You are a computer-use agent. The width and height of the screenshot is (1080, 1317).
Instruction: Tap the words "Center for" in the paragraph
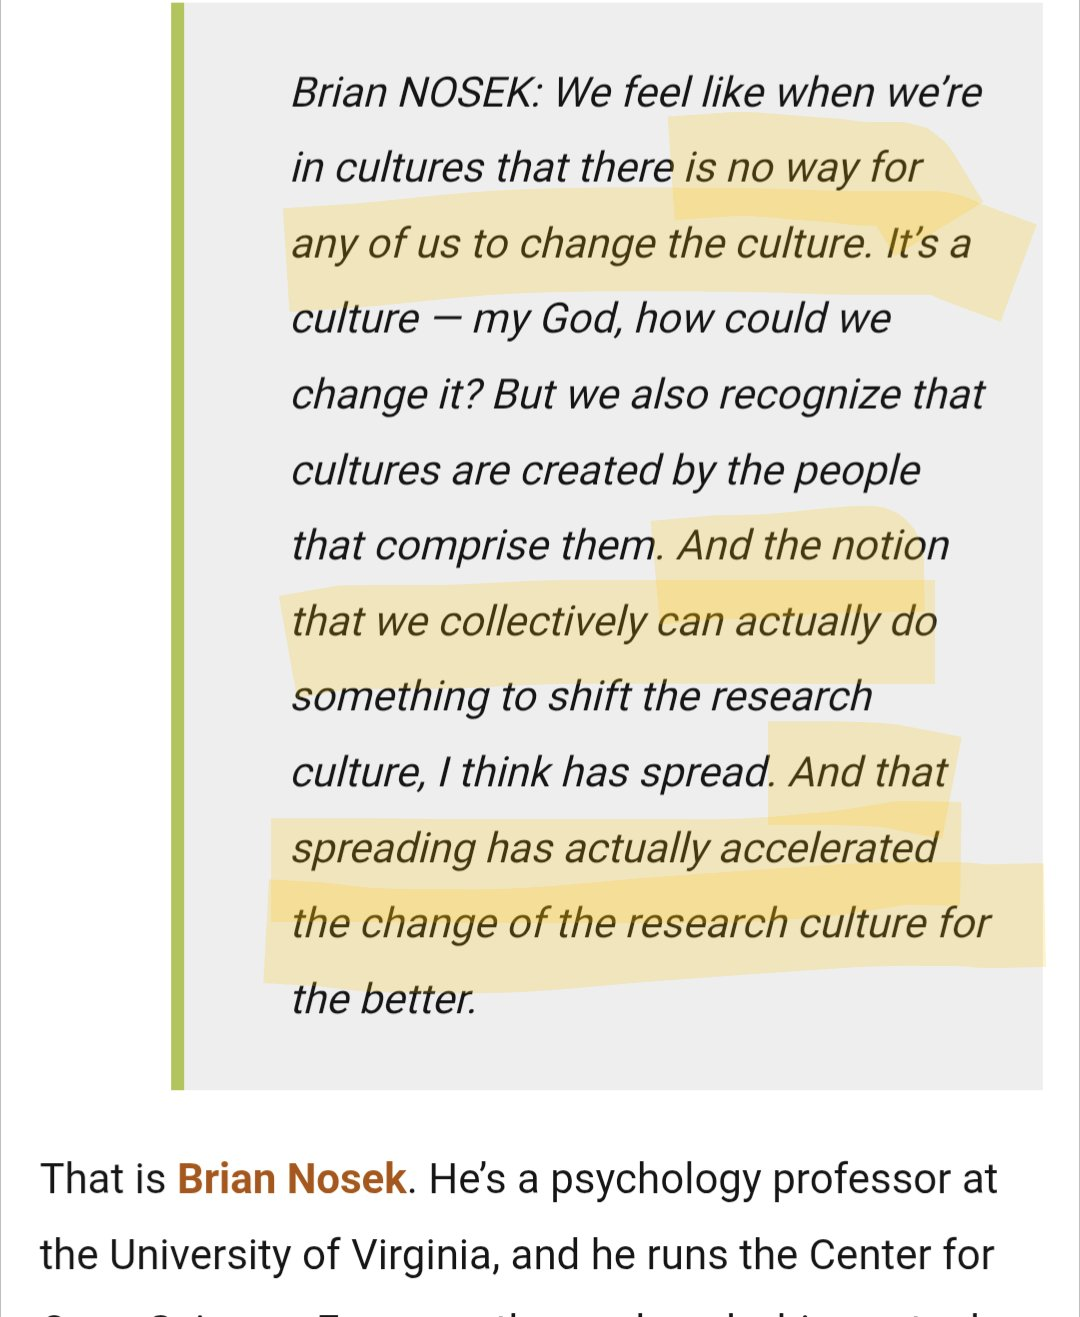(901, 1255)
